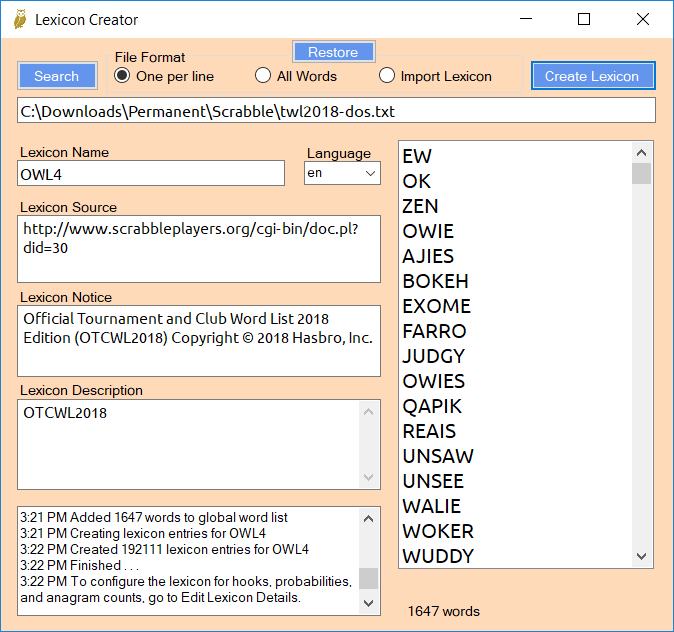Click the word list scroll down arrow

pyautogui.click(x=641, y=556)
